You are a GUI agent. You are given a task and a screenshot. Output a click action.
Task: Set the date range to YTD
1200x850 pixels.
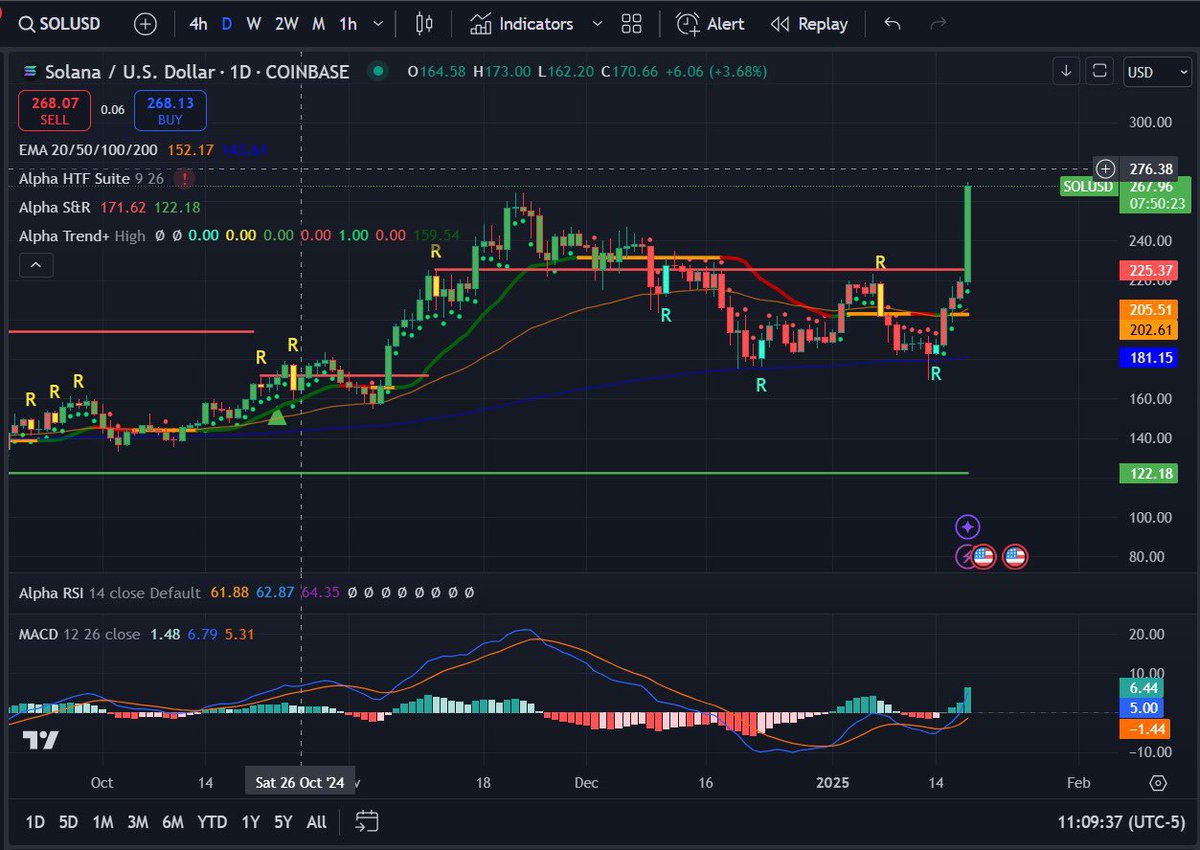pyautogui.click(x=212, y=822)
